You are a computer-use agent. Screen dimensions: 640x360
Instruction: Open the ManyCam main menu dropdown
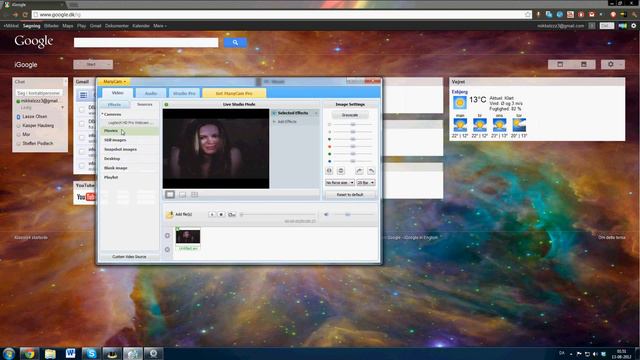tap(114, 82)
